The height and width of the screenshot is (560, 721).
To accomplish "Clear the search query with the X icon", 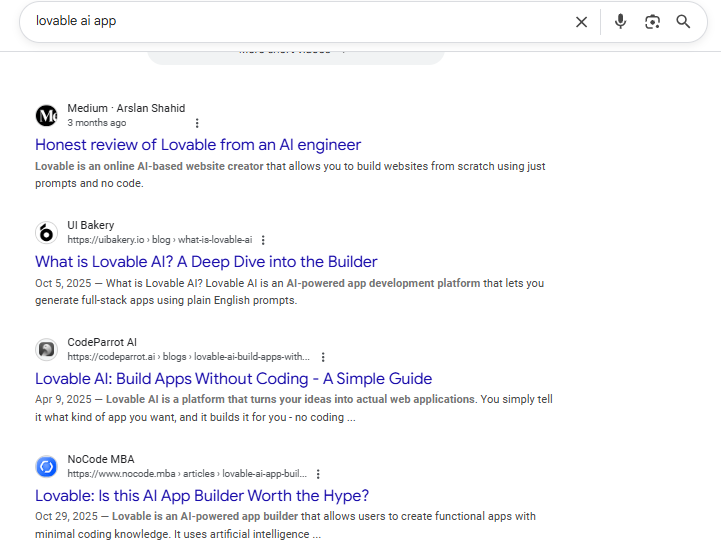I will 581,22.
